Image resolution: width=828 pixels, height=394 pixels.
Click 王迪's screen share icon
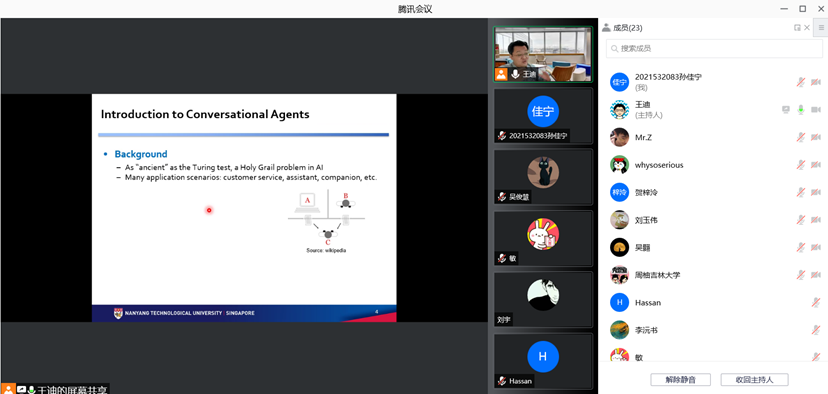(786, 109)
